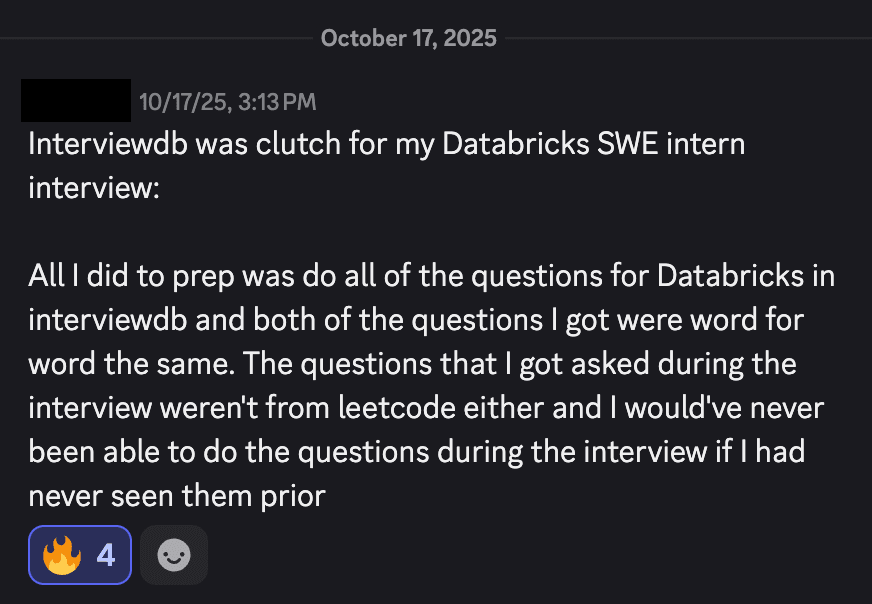This screenshot has height=604, width=872.
Task: Open the add reaction emoji picker
Action: click(x=174, y=555)
